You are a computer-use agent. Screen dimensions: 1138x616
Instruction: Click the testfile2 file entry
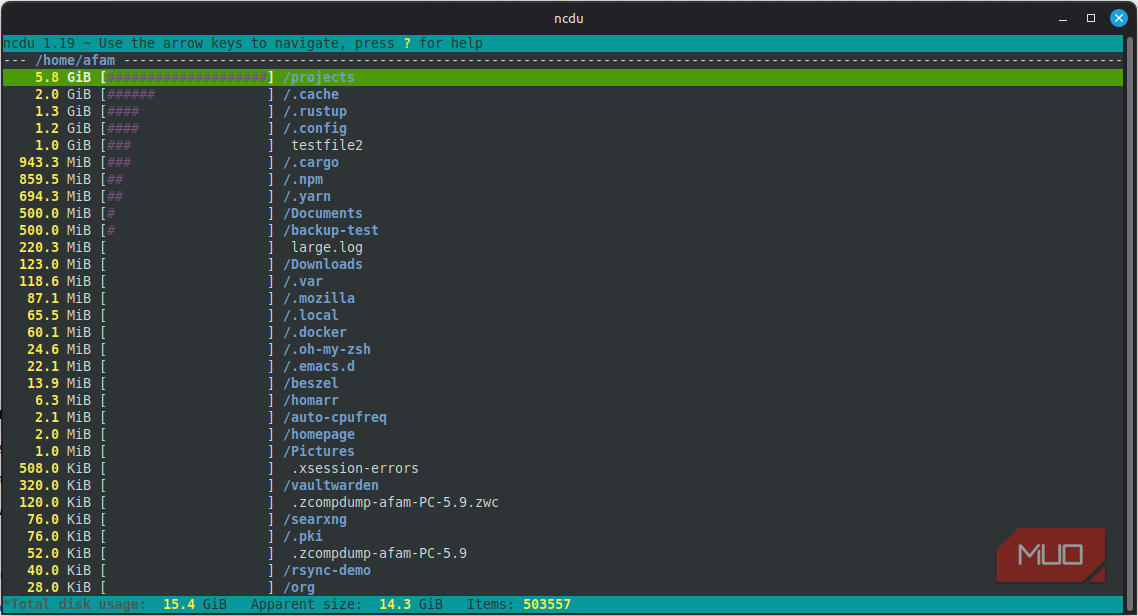327,145
